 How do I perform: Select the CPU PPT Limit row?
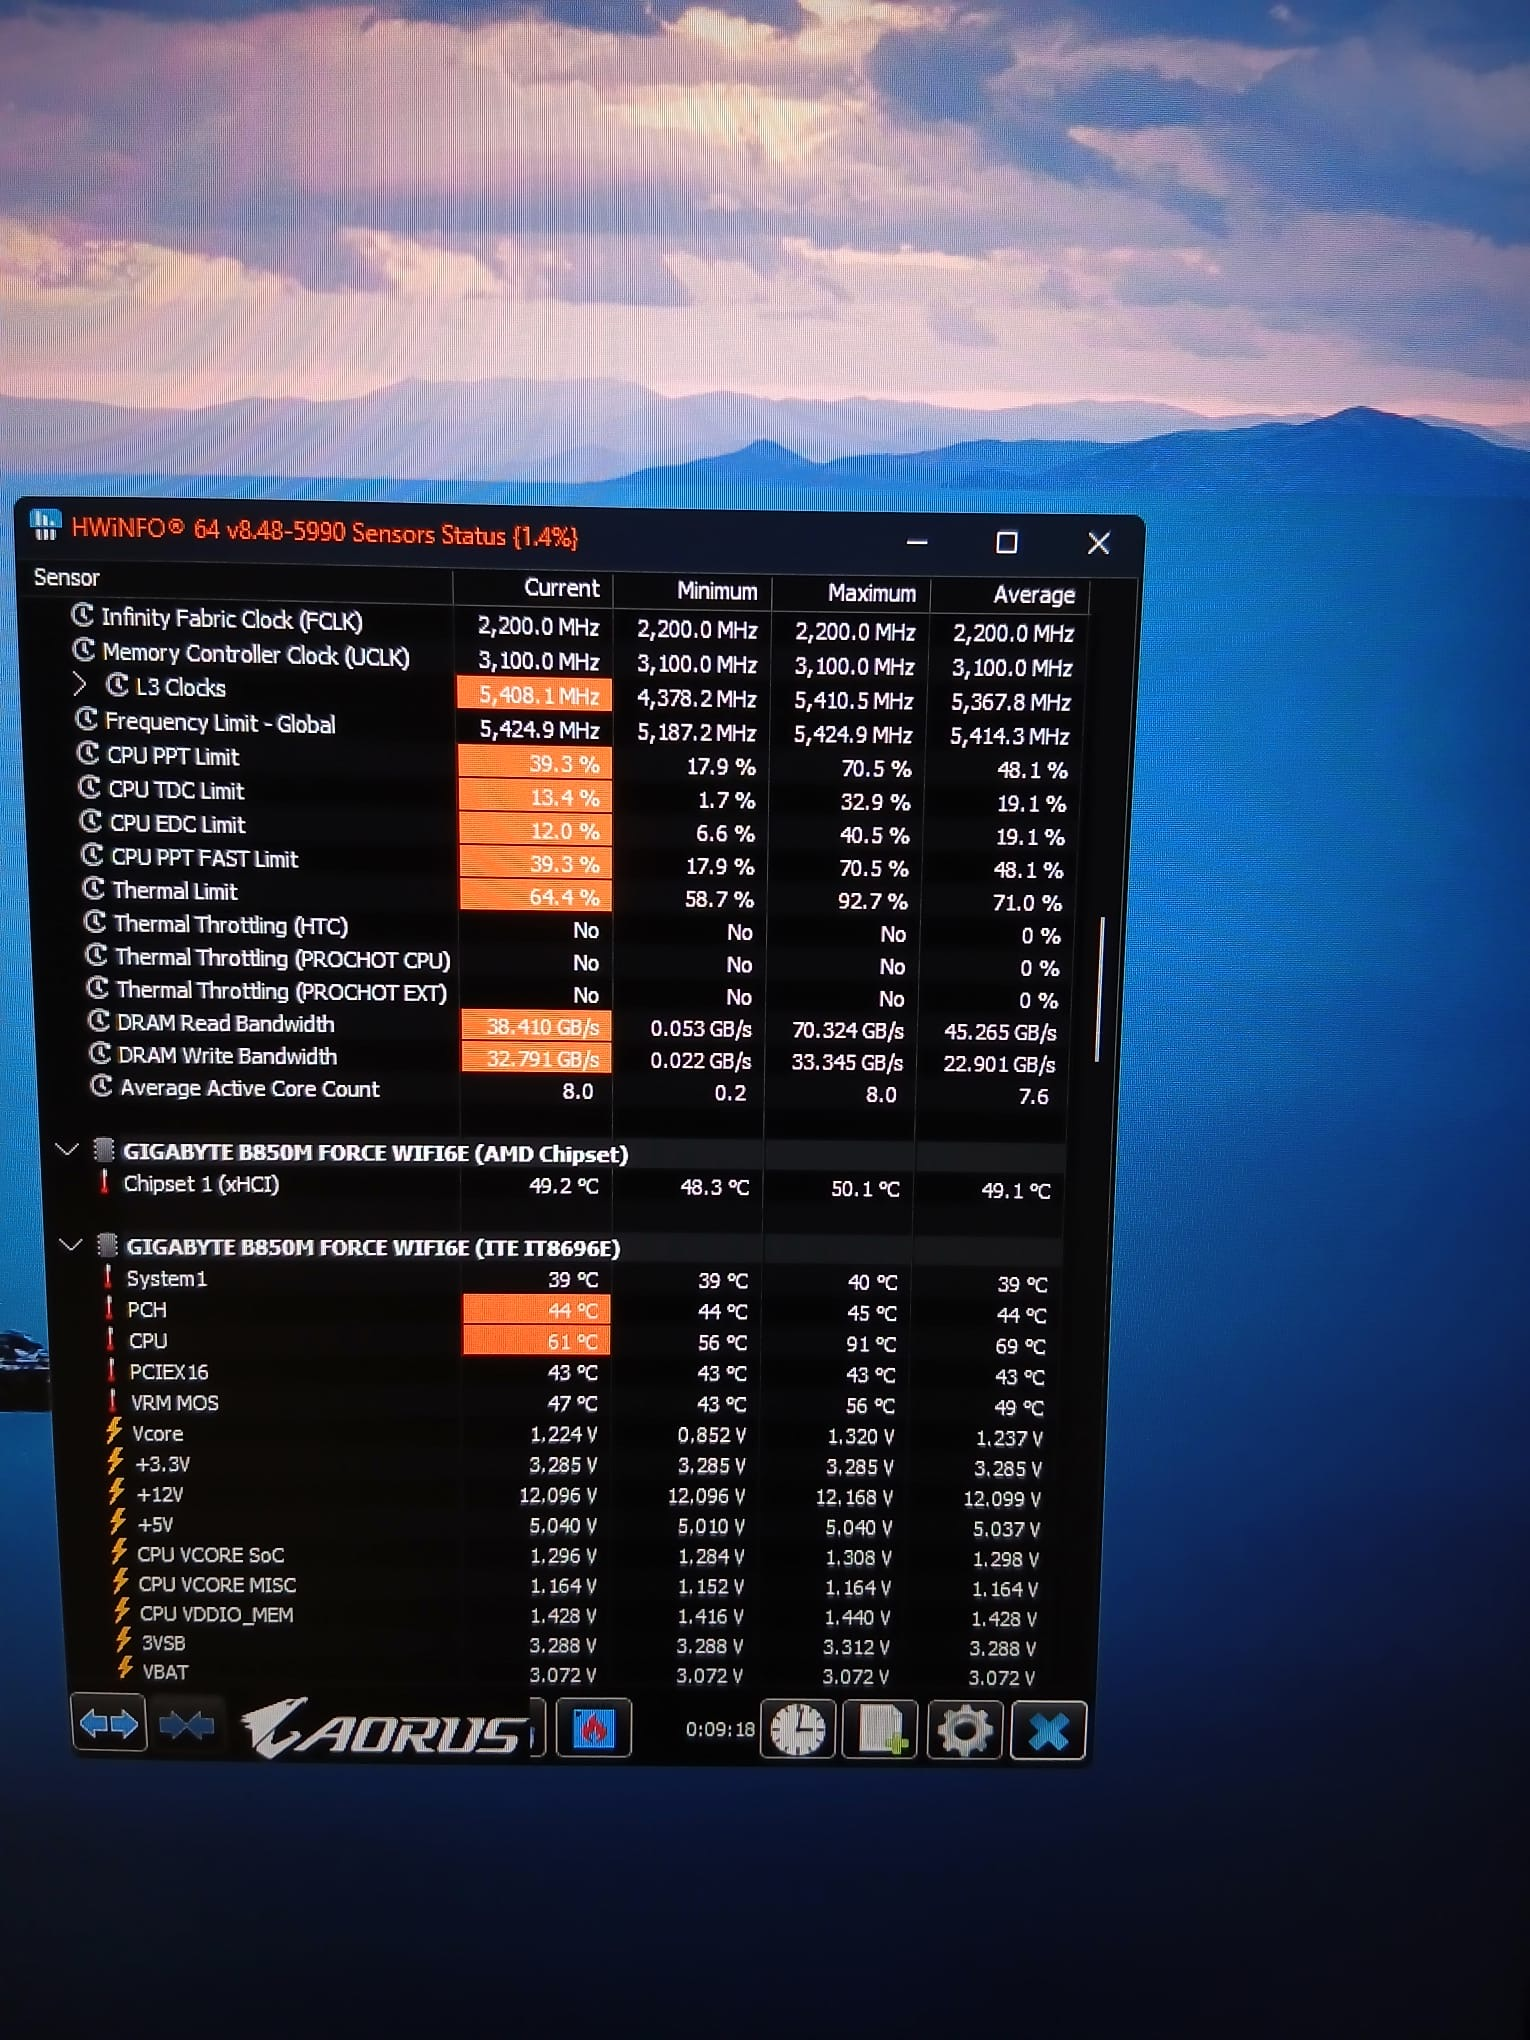pos(573,762)
